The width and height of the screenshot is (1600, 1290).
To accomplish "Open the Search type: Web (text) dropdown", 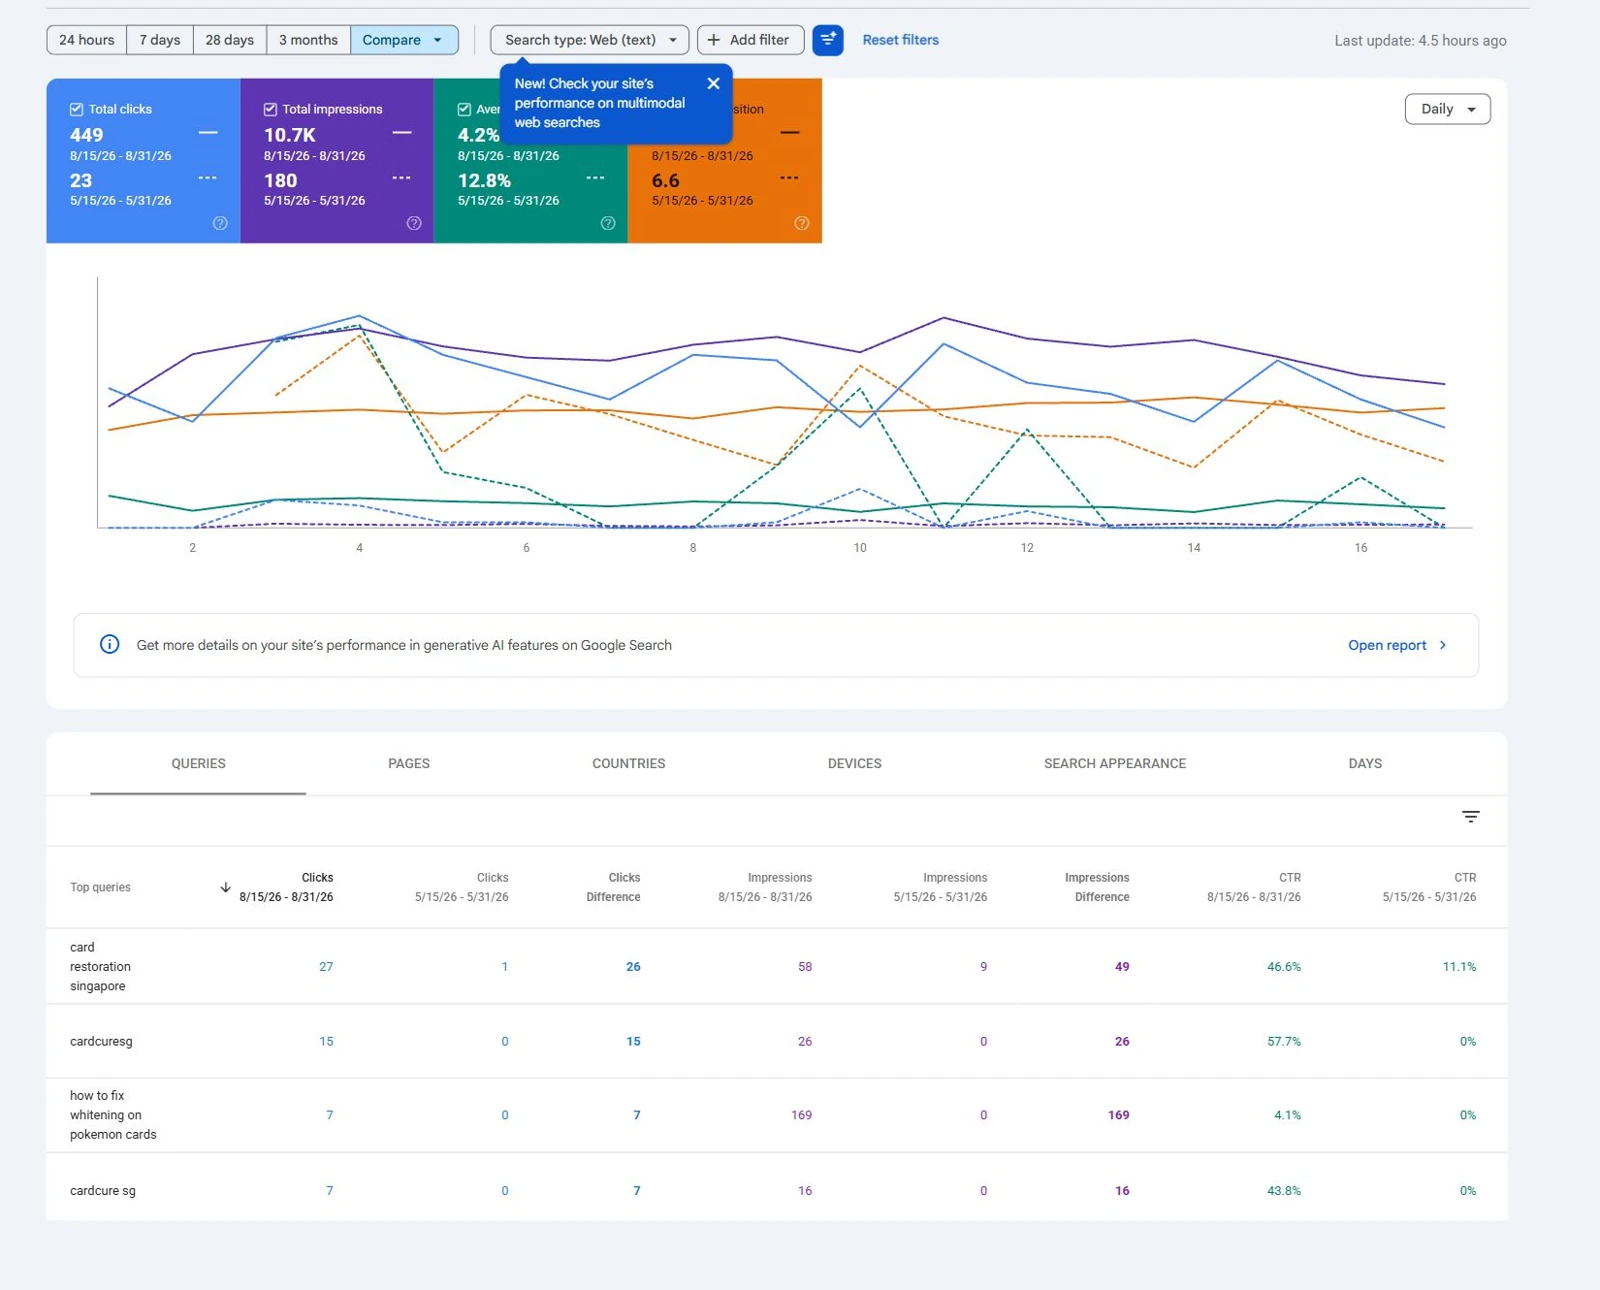I will point(590,40).
